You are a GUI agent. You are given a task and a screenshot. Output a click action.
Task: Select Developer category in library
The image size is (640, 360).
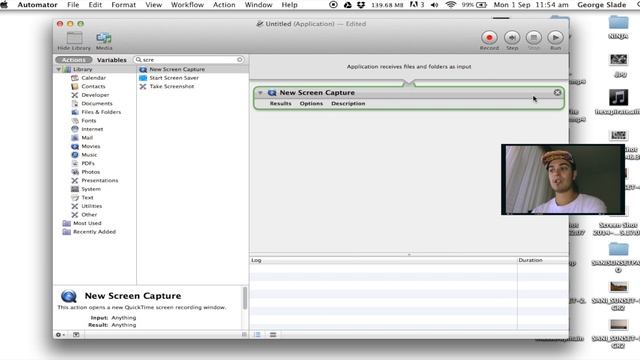(x=95, y=95)
